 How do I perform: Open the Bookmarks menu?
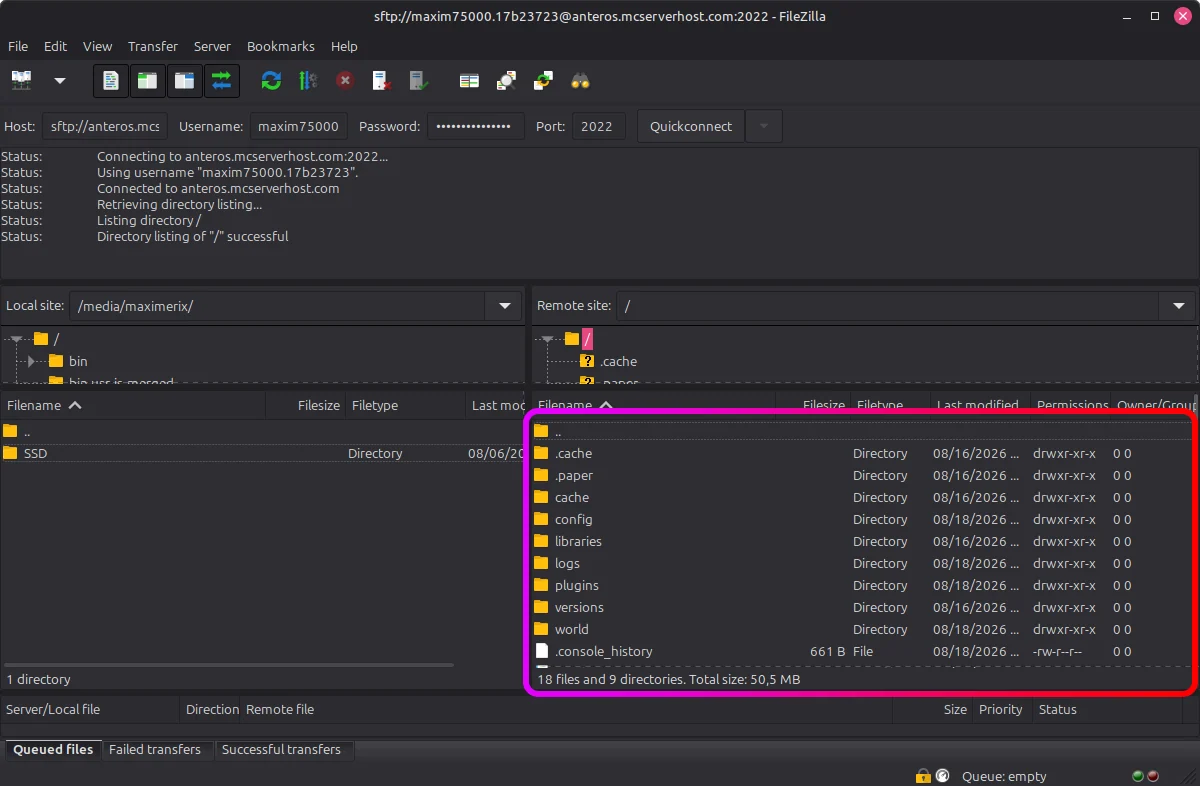point(281,46)
